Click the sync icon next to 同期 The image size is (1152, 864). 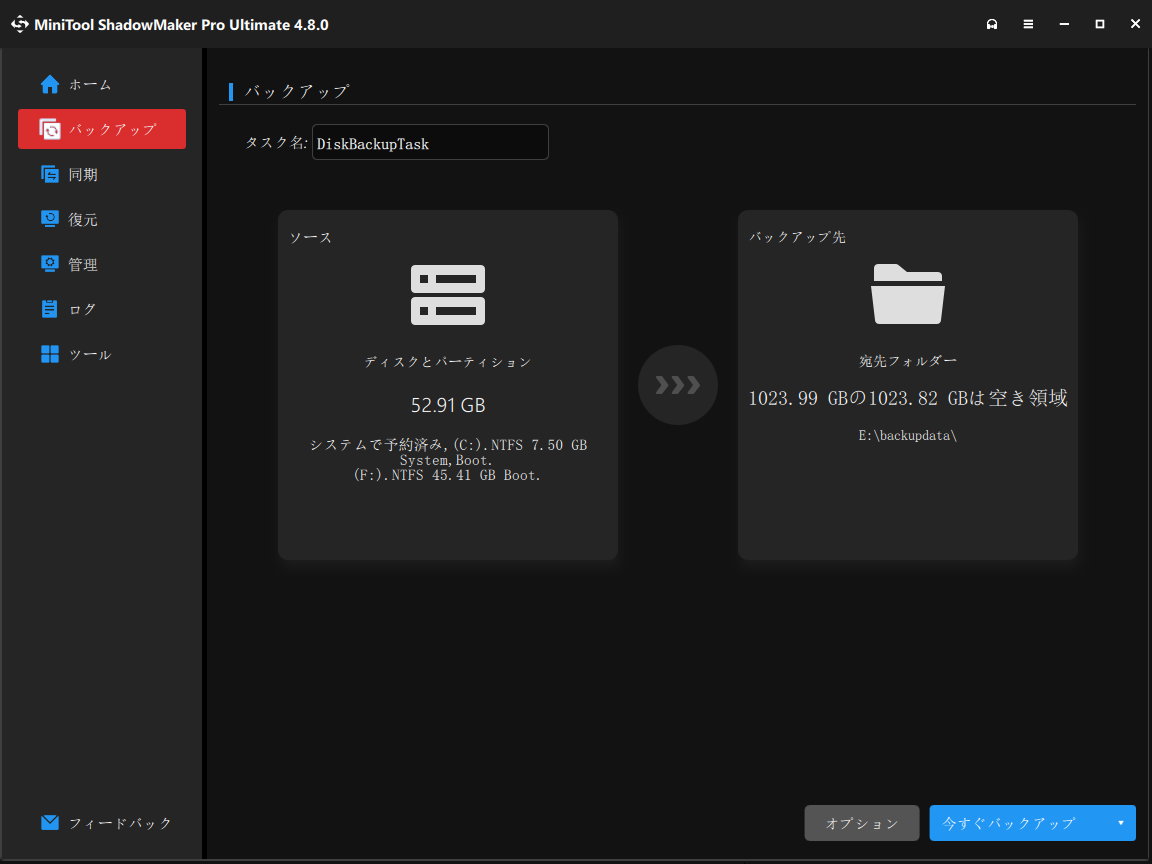coord(49,174)
